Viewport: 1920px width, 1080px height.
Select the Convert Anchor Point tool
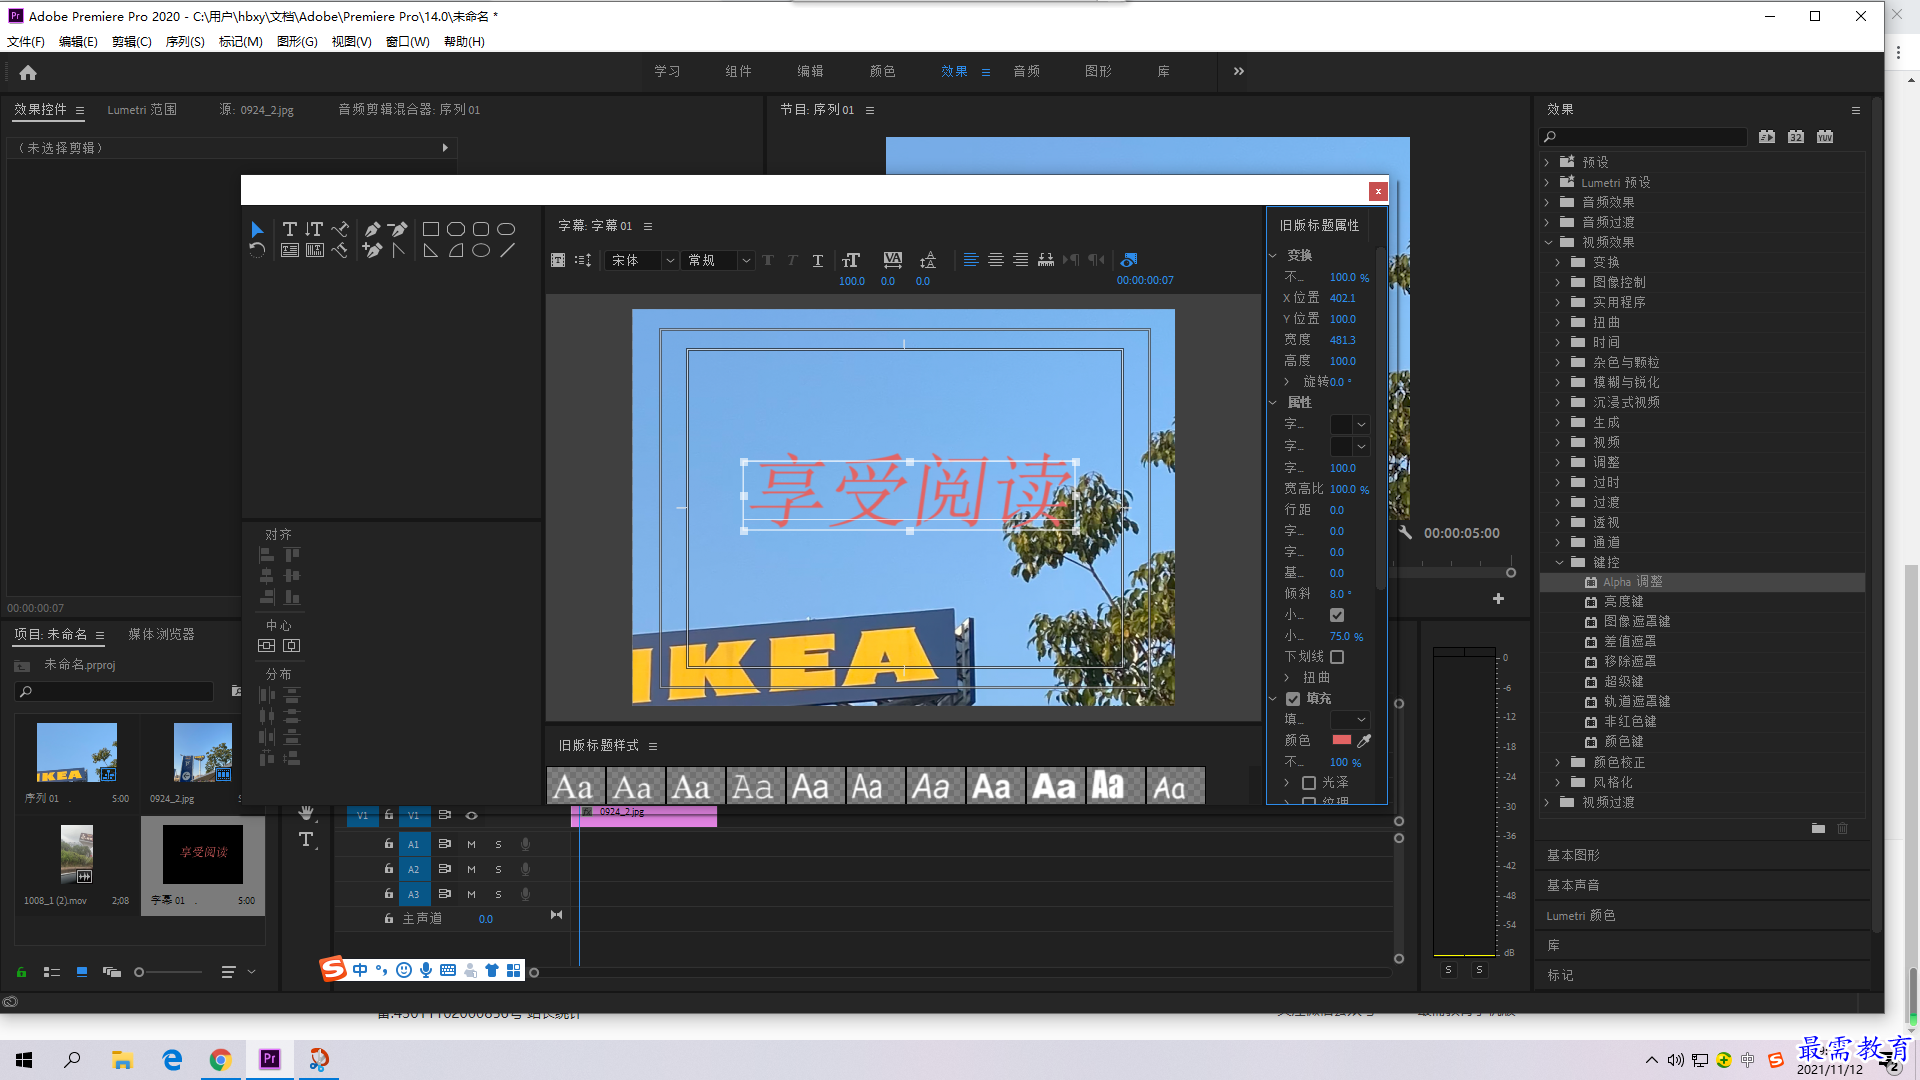[x=398, y=250]
